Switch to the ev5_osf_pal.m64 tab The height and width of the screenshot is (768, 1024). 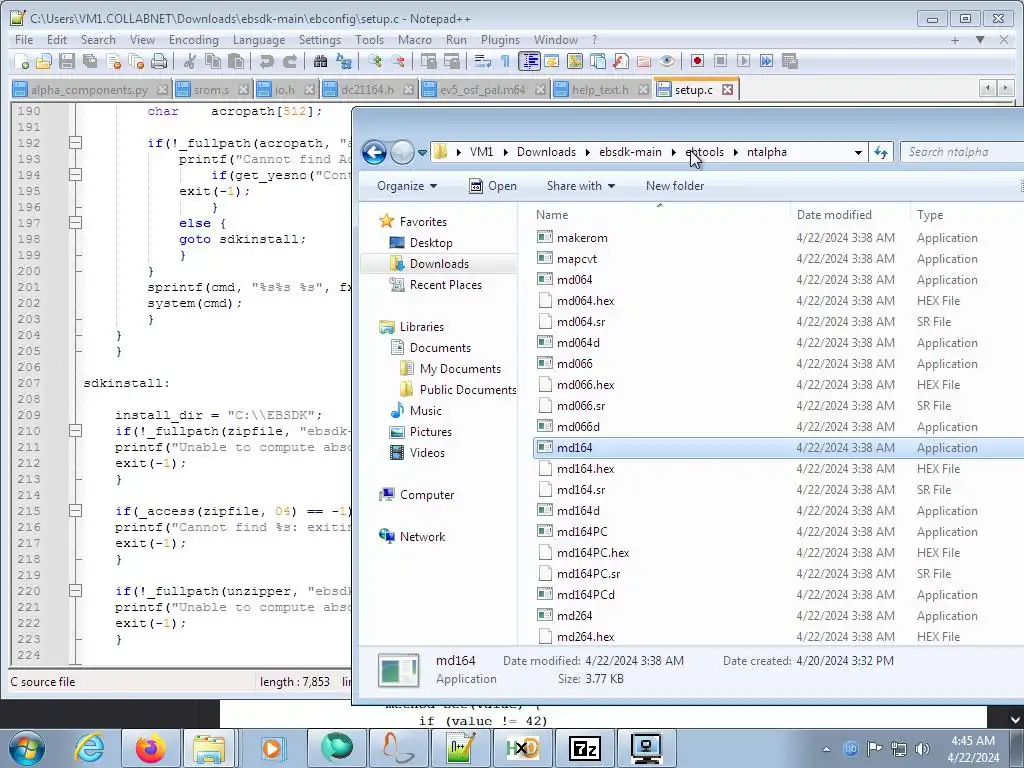tap(483, 89)
